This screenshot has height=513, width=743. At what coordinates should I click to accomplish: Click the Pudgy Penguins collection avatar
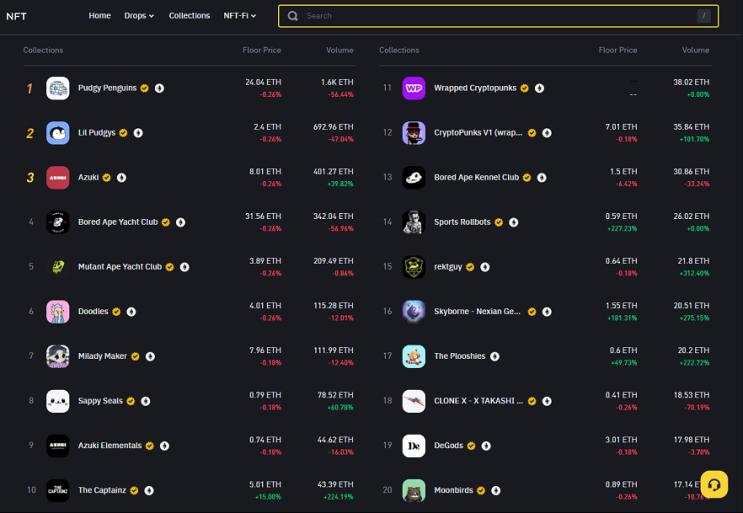click(x=58, y=88)
